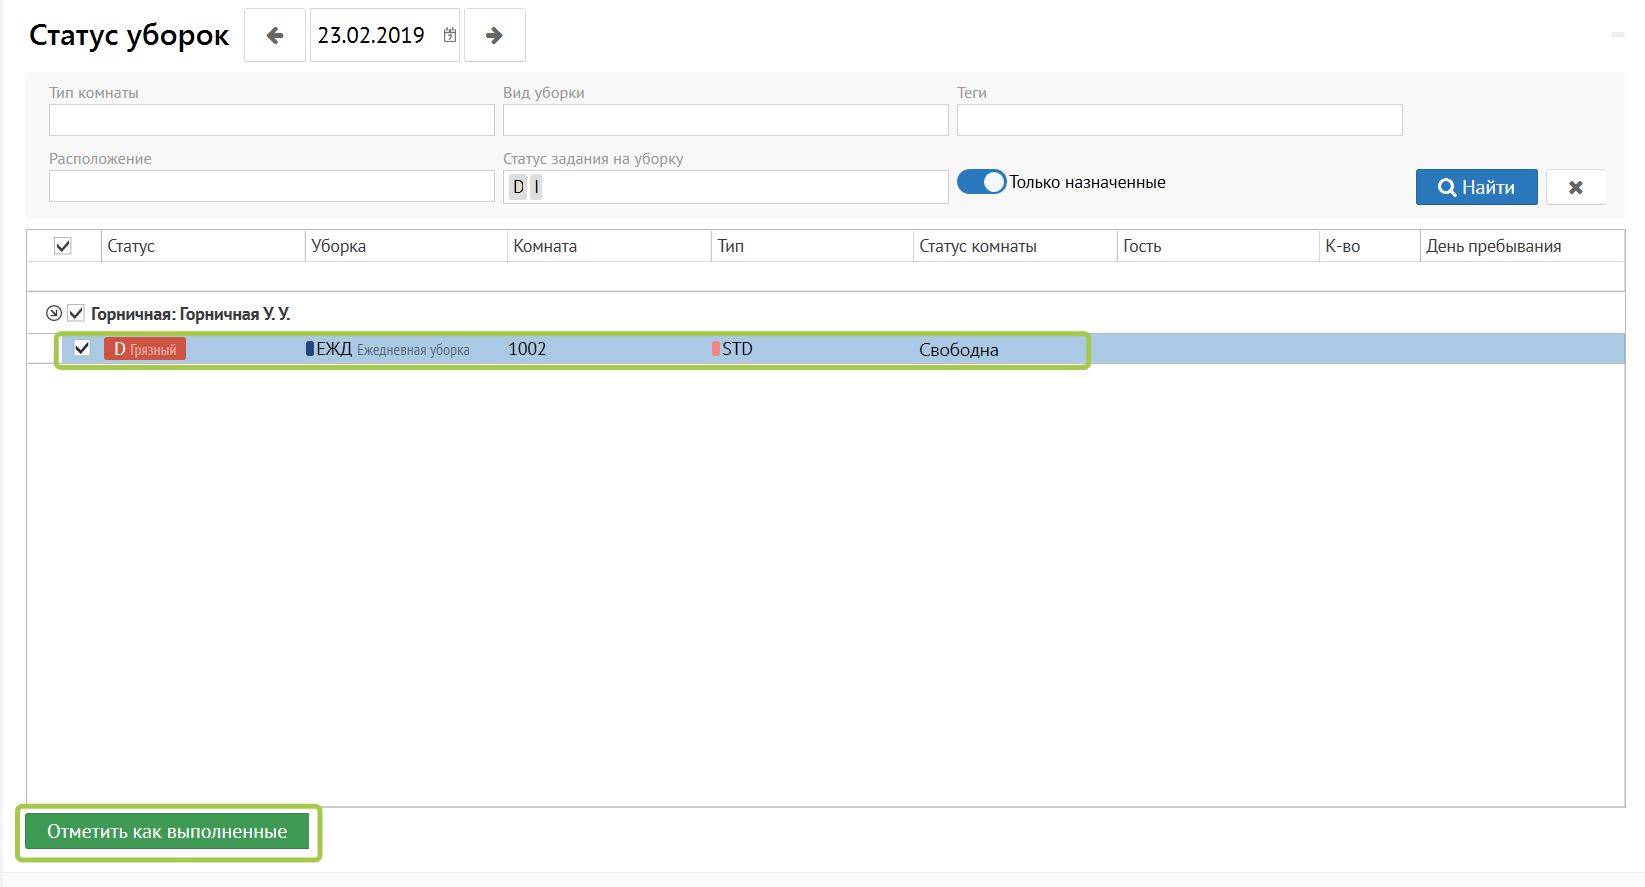This screenshot has width=1645, height=887.
Task: Click Отметить как выполненные button
Action: coord(167,832)
